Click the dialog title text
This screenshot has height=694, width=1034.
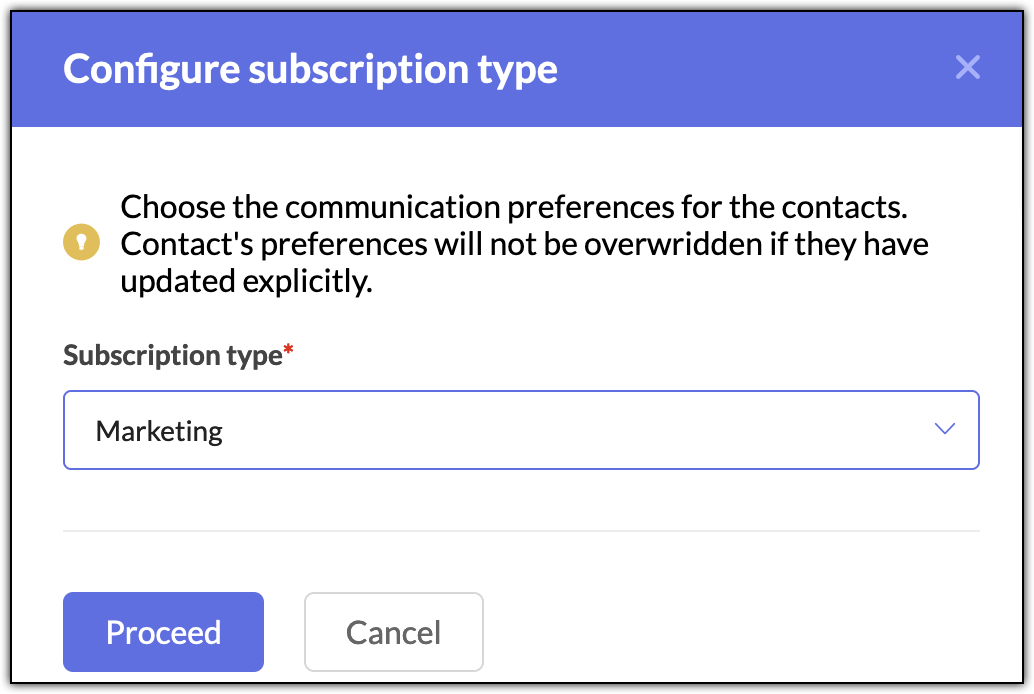[310, 70]
